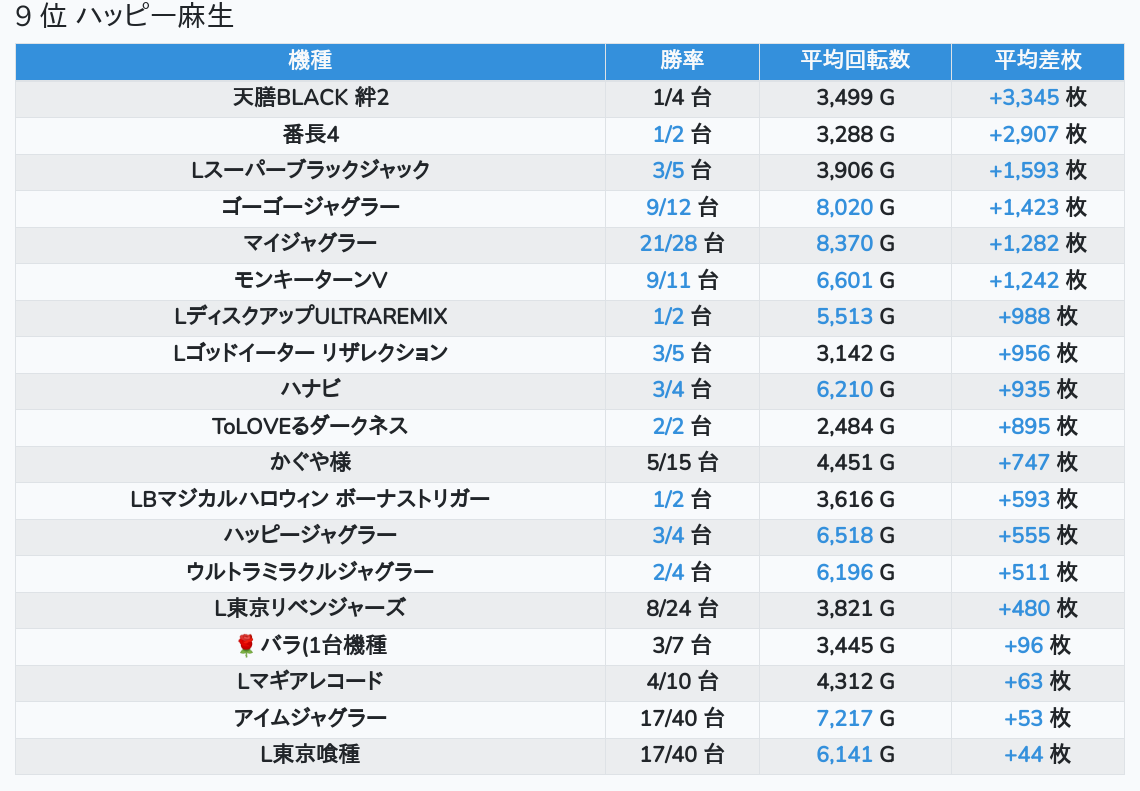Select the 9/11 win rate for モンキーターンV
The width and height of the screenshot is (1140, 791).
point(668,280)
